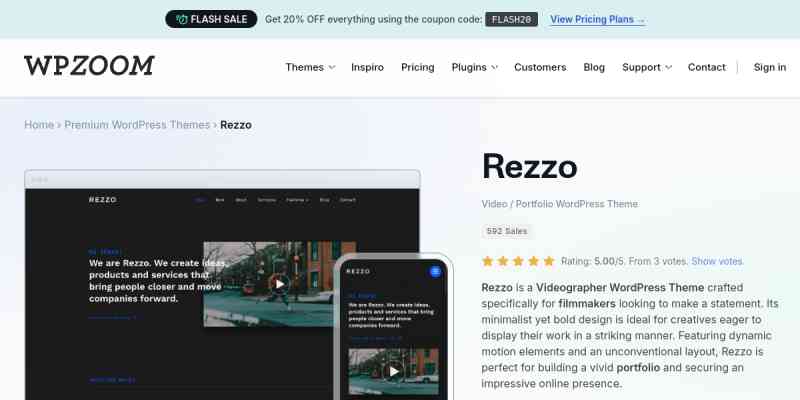
Task: Copy the FLASH20 coupon code
Action: pyautogui.click(x=511, y=19)
